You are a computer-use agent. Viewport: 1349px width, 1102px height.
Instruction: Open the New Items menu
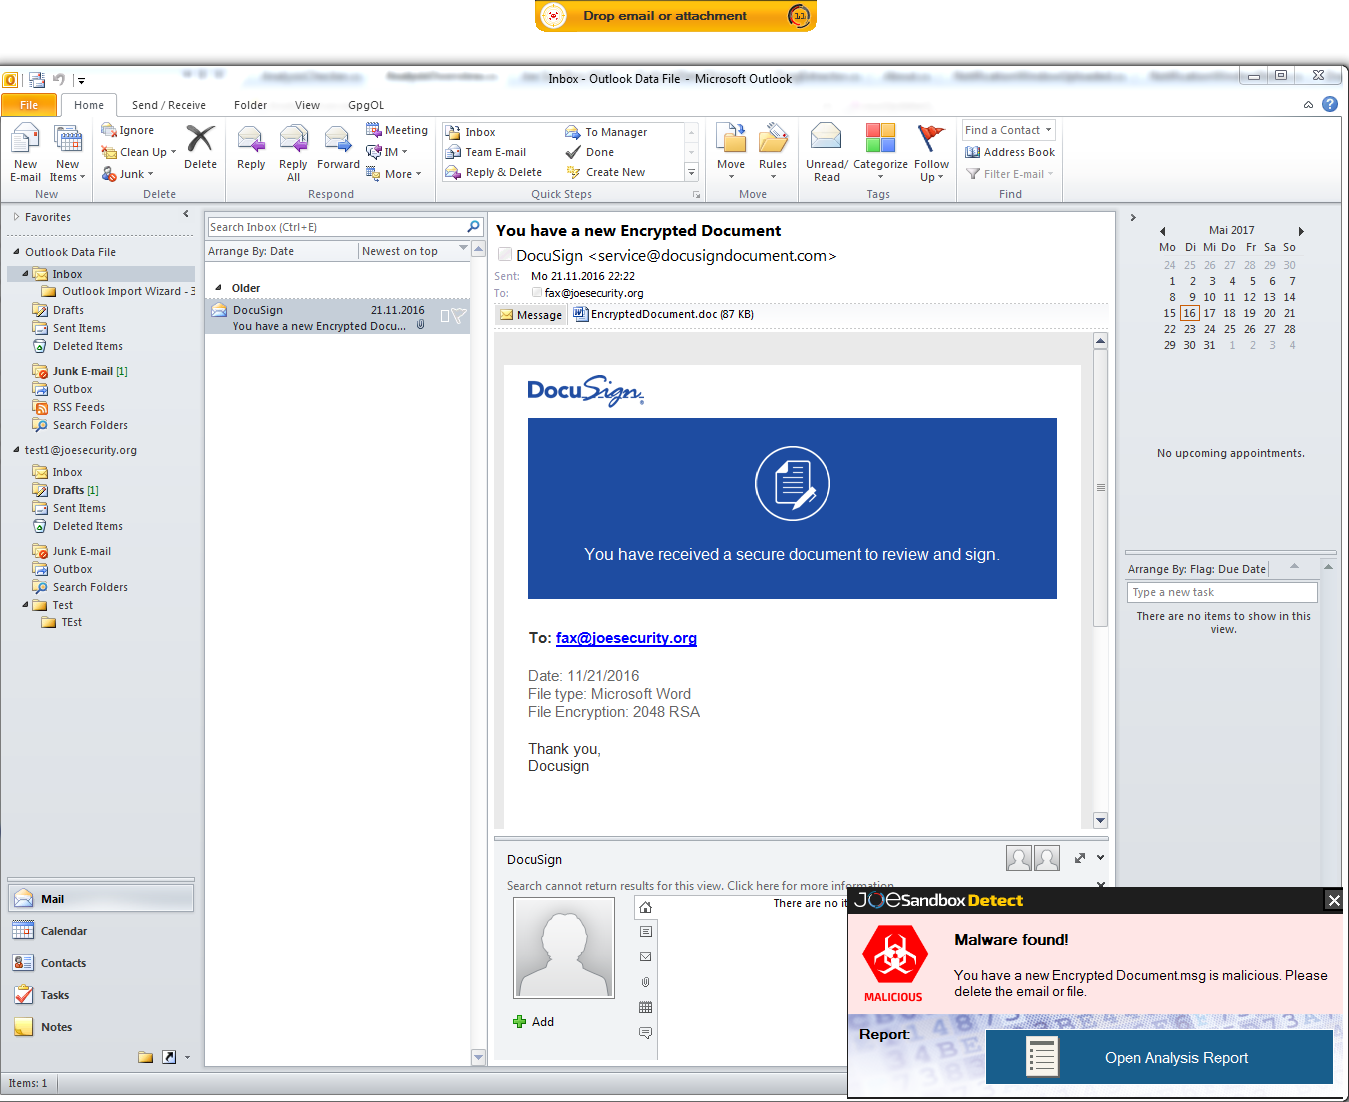click(x=68, y=152)
